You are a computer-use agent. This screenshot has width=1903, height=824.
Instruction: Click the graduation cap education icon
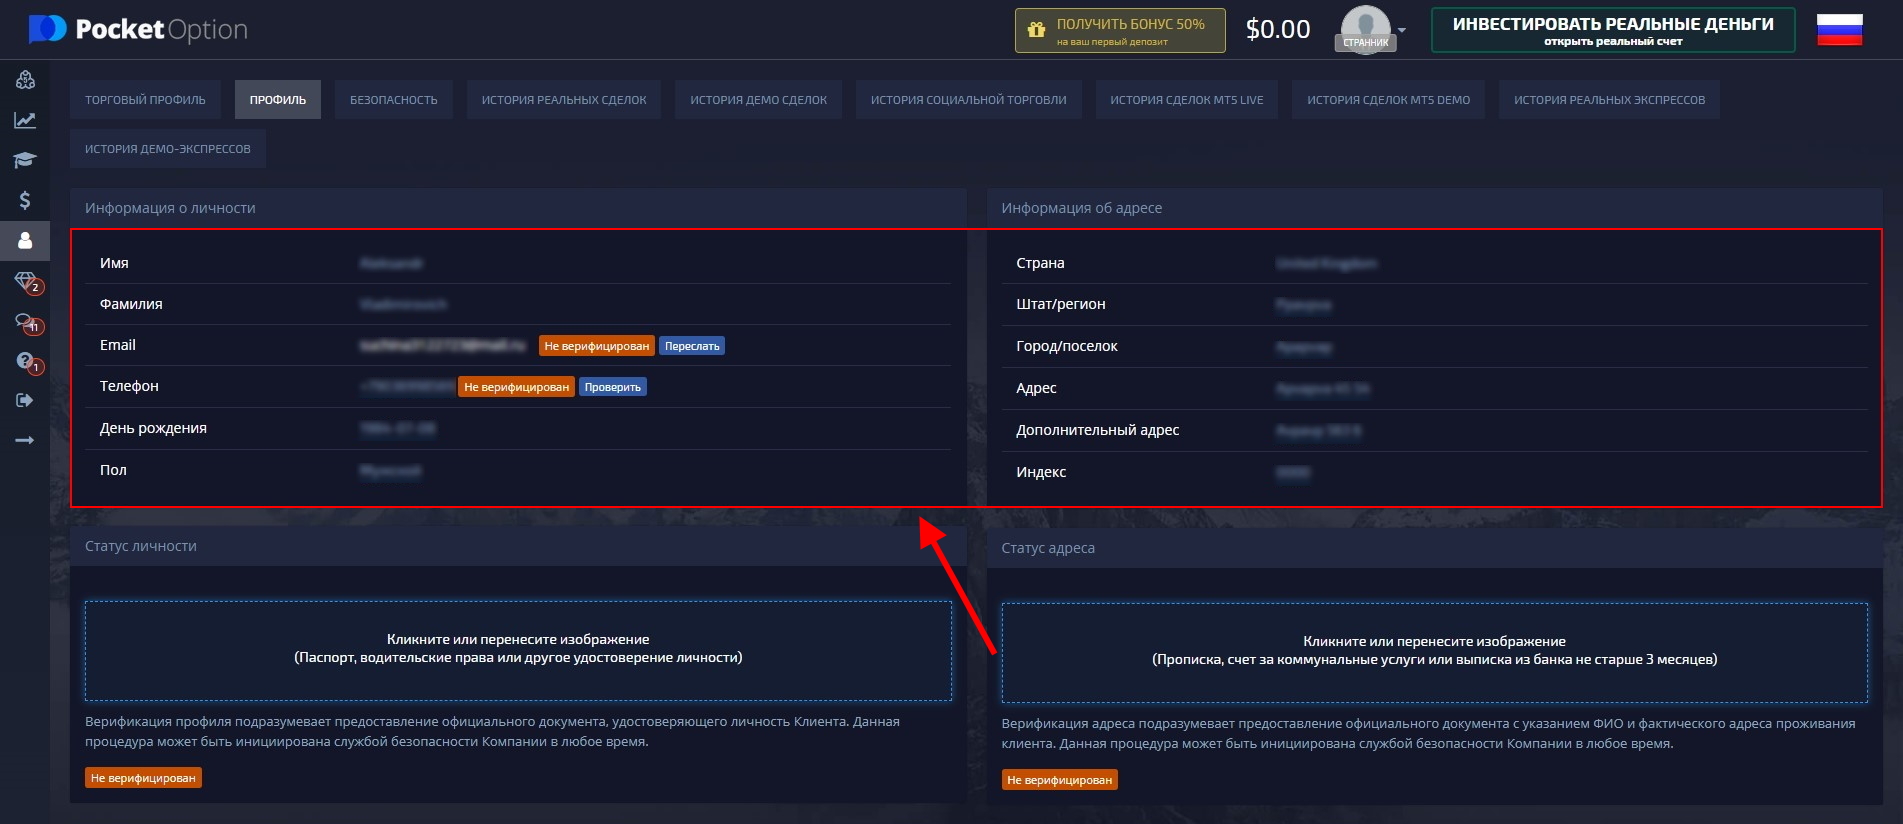point(25,160)
